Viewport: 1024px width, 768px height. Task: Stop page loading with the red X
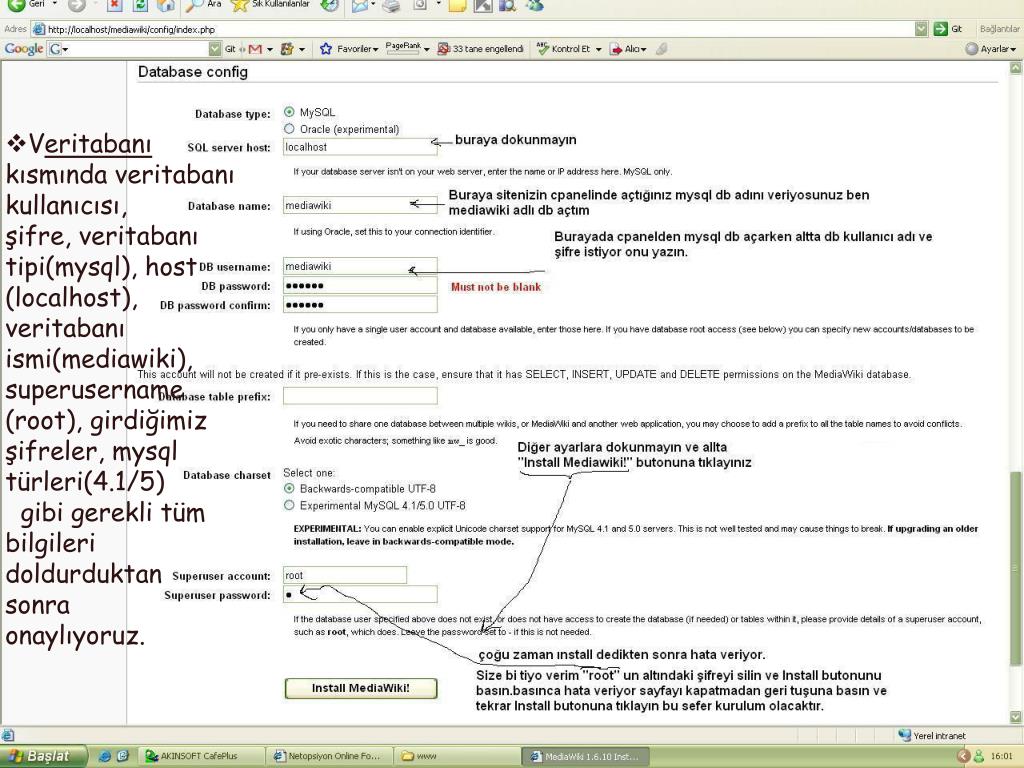114,6
